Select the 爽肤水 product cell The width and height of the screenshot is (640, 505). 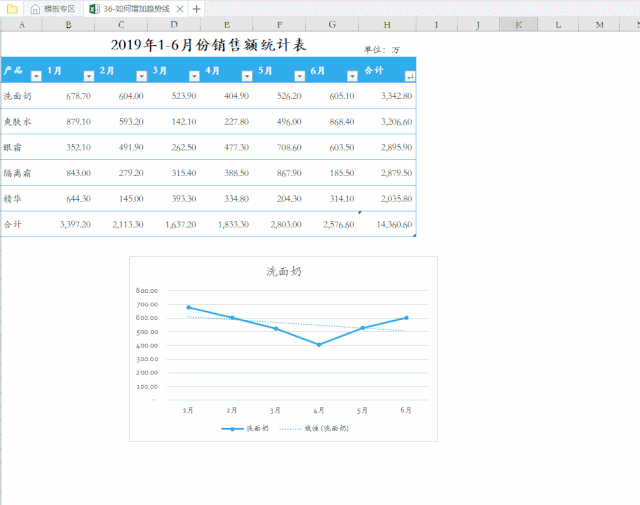[22, 122]
